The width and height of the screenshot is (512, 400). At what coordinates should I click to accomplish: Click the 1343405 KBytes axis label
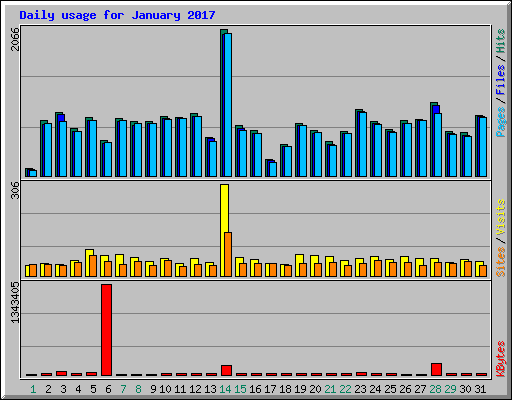[x=15, y=303]
